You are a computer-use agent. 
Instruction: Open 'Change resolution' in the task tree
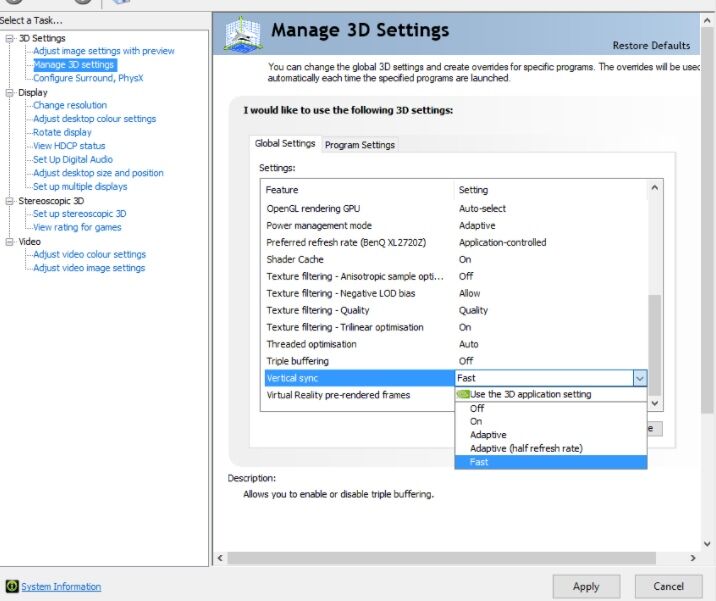(x=70, y=105)
